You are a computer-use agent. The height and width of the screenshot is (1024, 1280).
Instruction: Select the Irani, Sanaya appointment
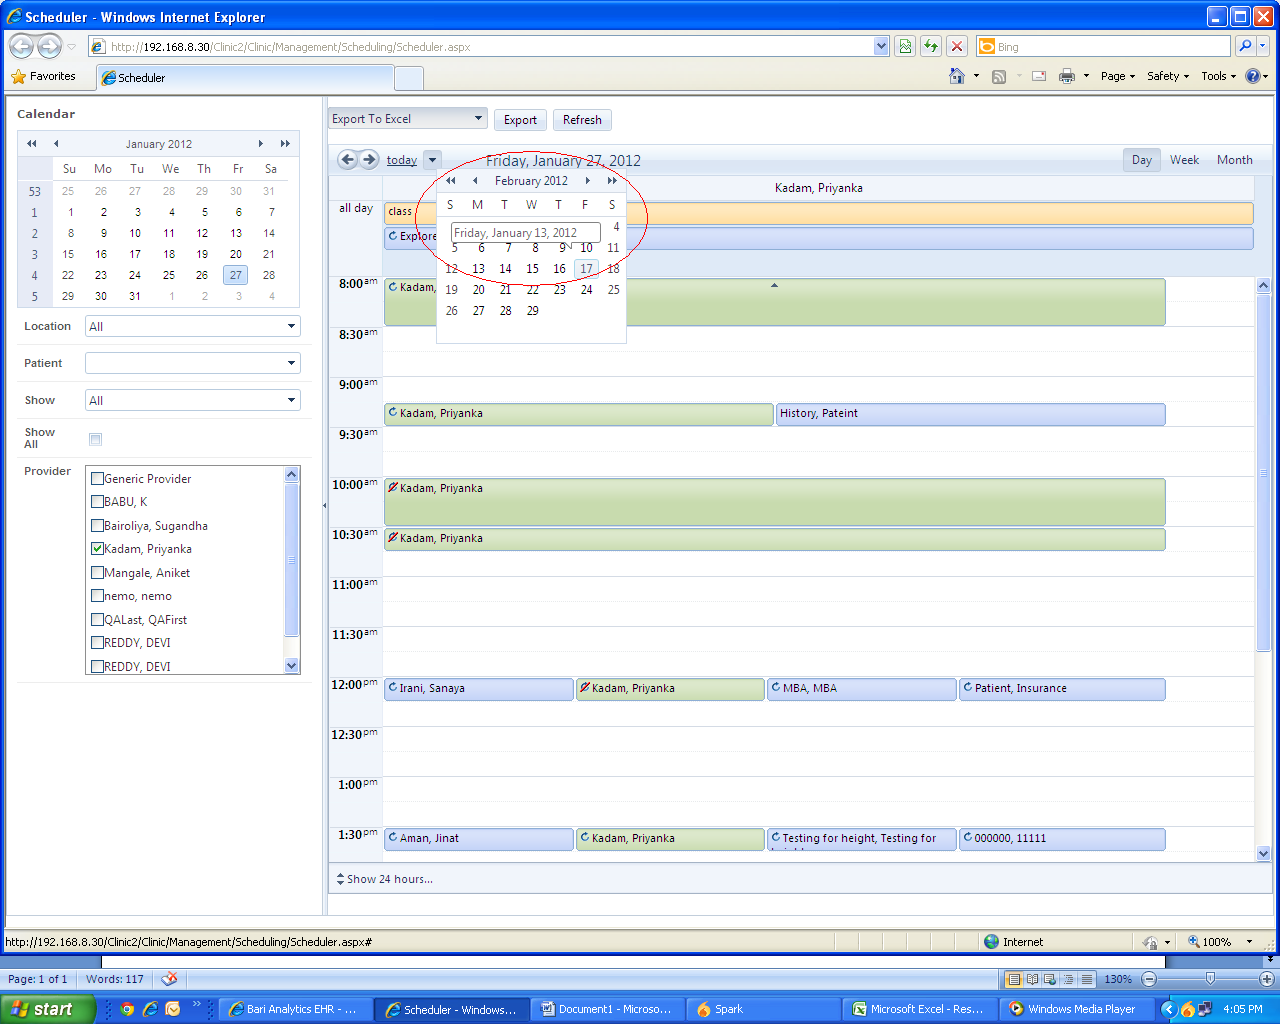[x=479, y=689]
